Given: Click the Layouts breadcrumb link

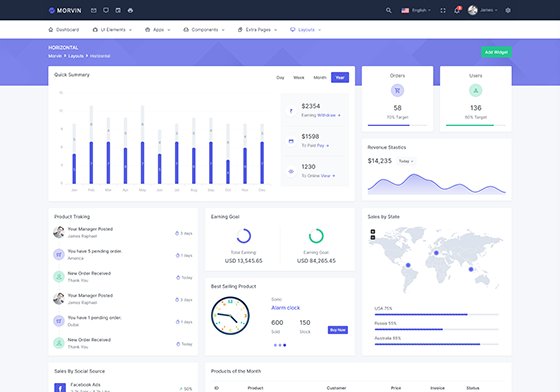Looking at the screenshot, I should point(76,56).
